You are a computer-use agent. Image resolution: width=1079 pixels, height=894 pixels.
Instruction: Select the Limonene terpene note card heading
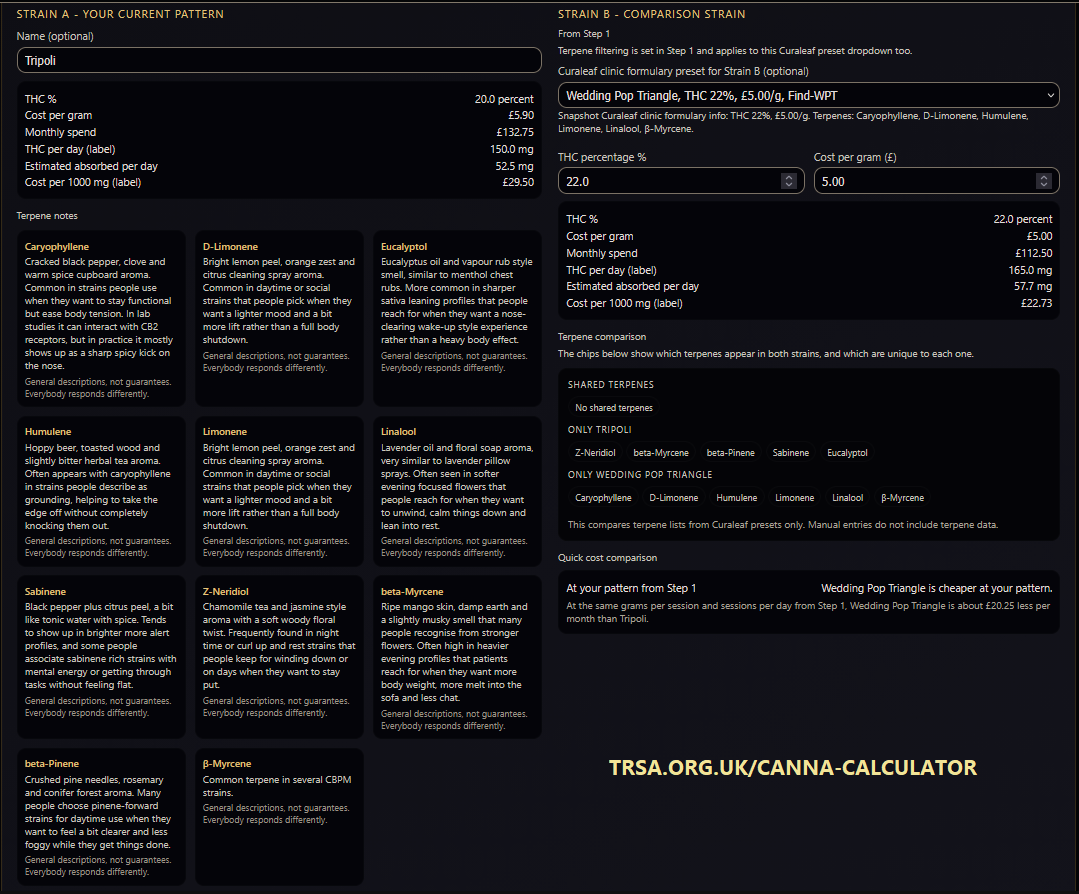224,432
